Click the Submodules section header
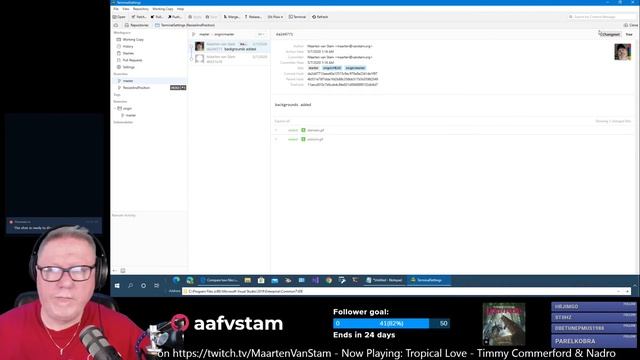 click(x=123, y=122)
